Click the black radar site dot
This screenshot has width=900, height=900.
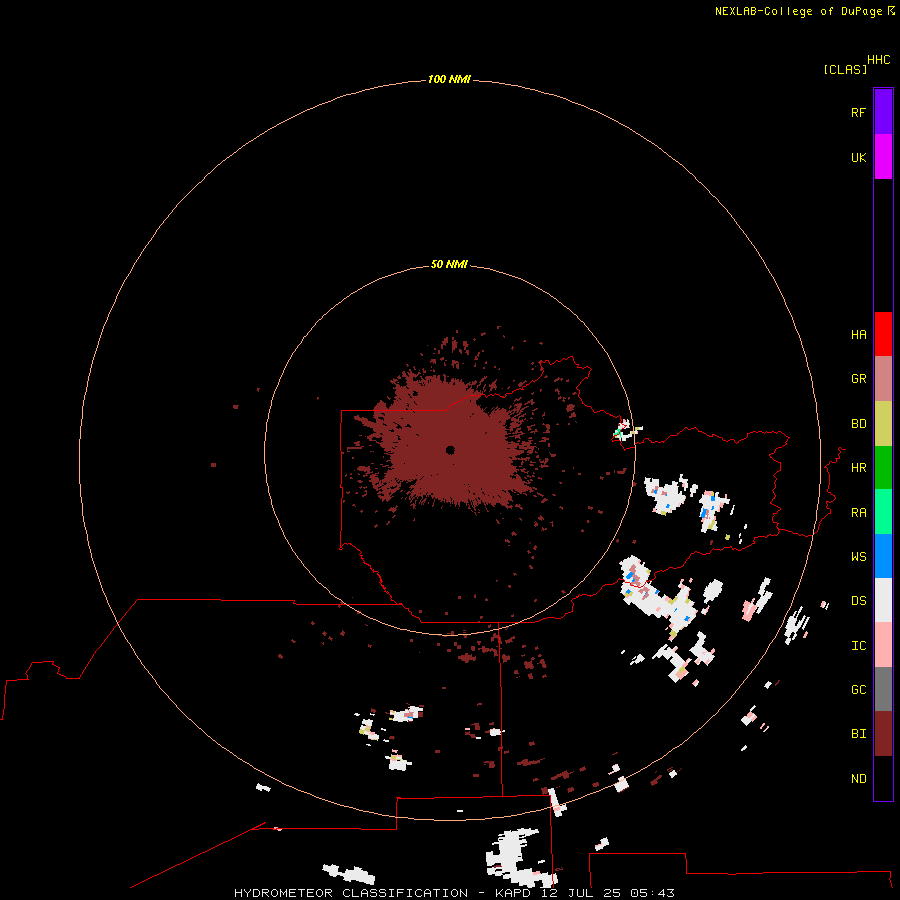pos(450,450)
